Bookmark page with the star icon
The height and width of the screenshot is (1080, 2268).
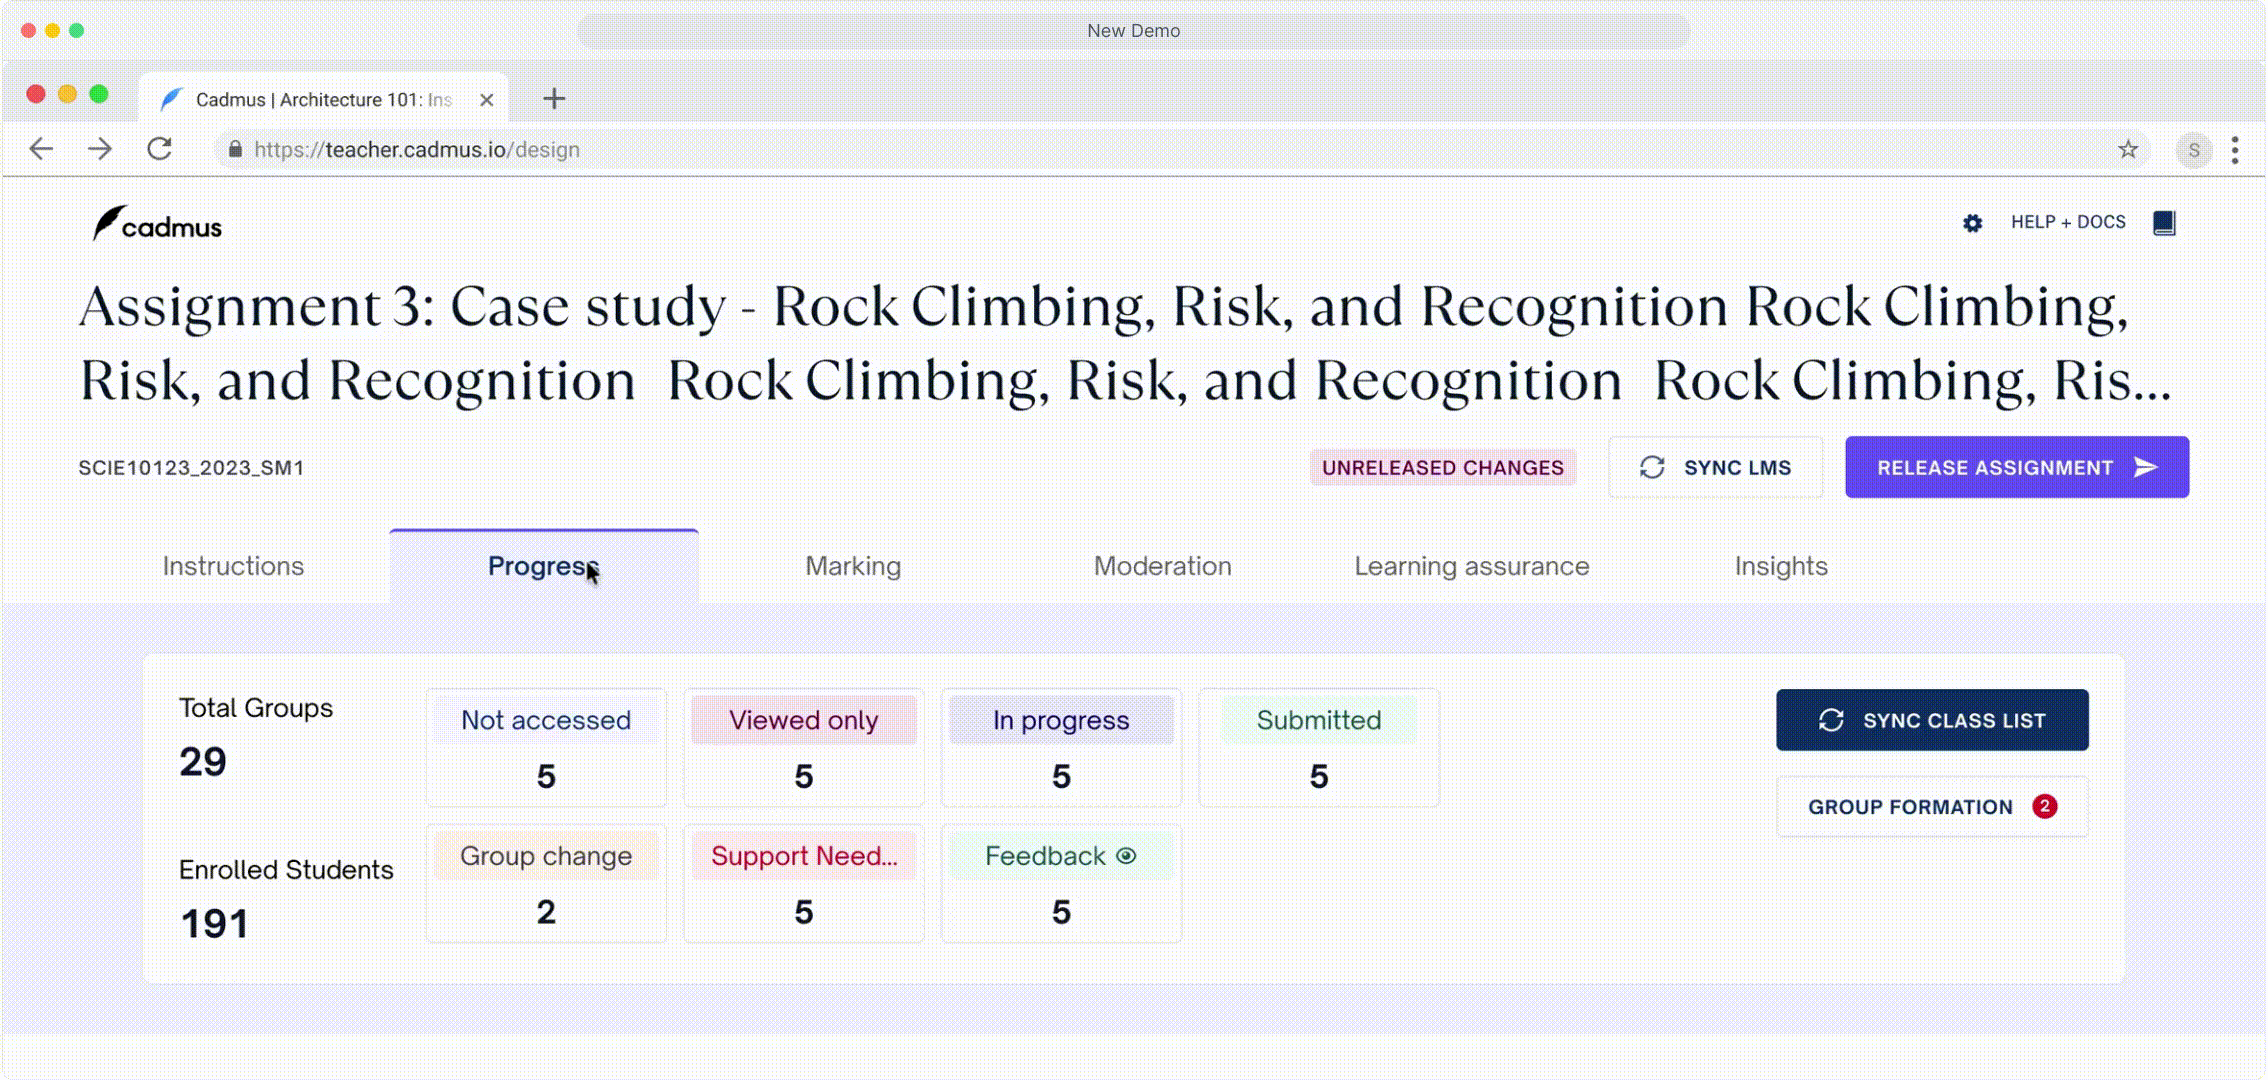point(2127,149)
